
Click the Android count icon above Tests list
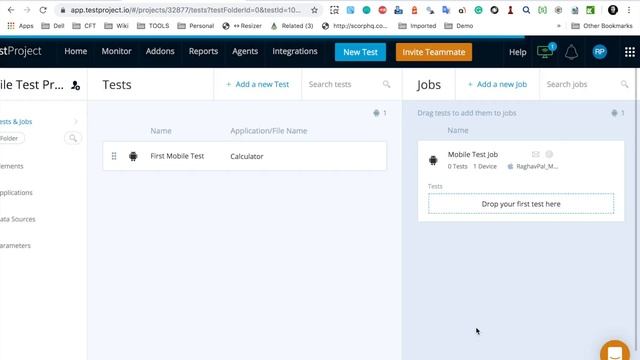(376, 113)
